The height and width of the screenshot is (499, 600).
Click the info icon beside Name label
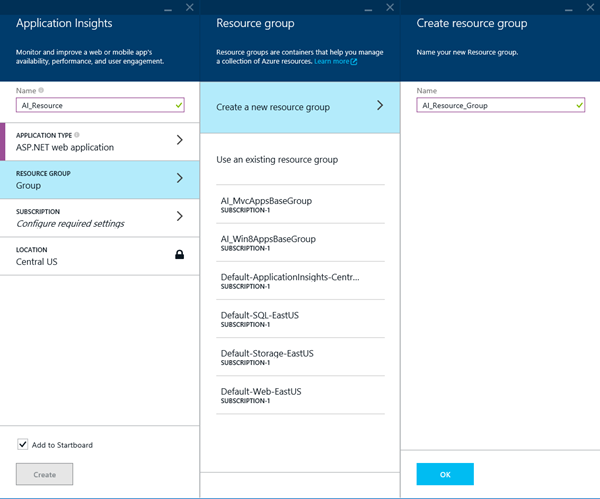(x=41, y=90)
